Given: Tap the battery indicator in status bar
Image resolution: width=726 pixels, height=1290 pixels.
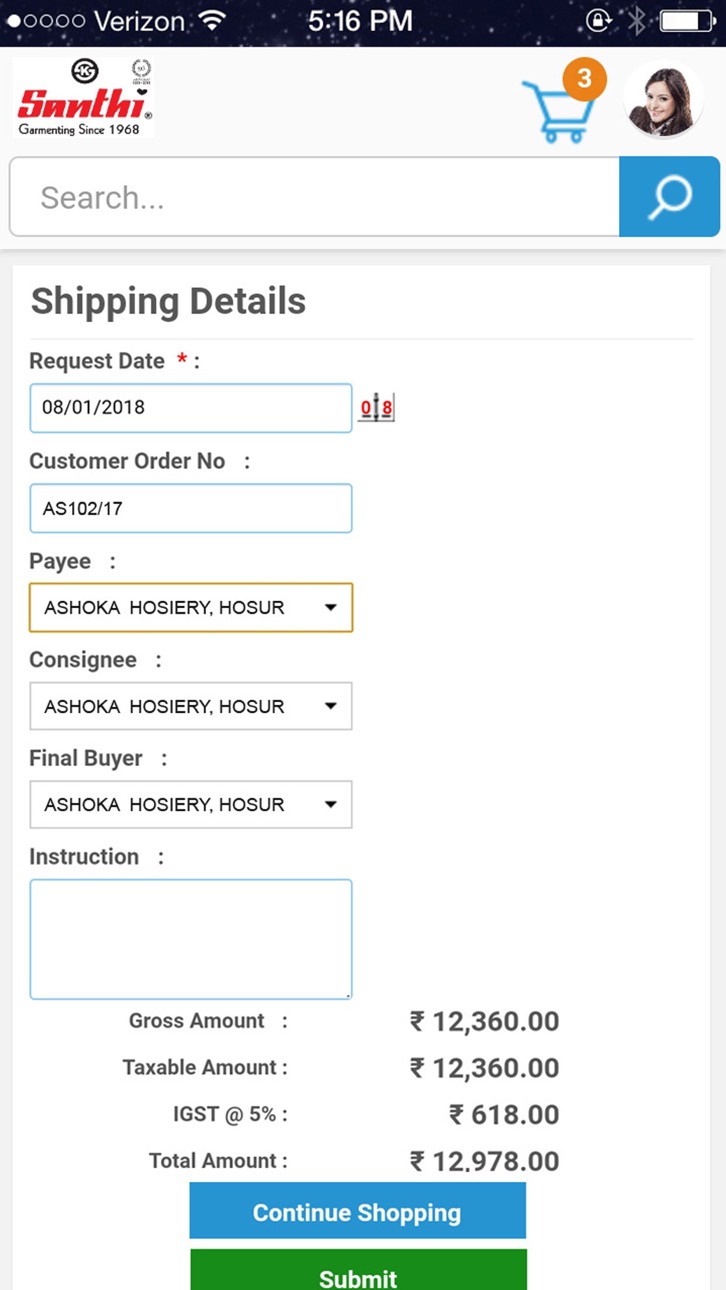Looking at the screenshot, I should click(x=683, y=20).
